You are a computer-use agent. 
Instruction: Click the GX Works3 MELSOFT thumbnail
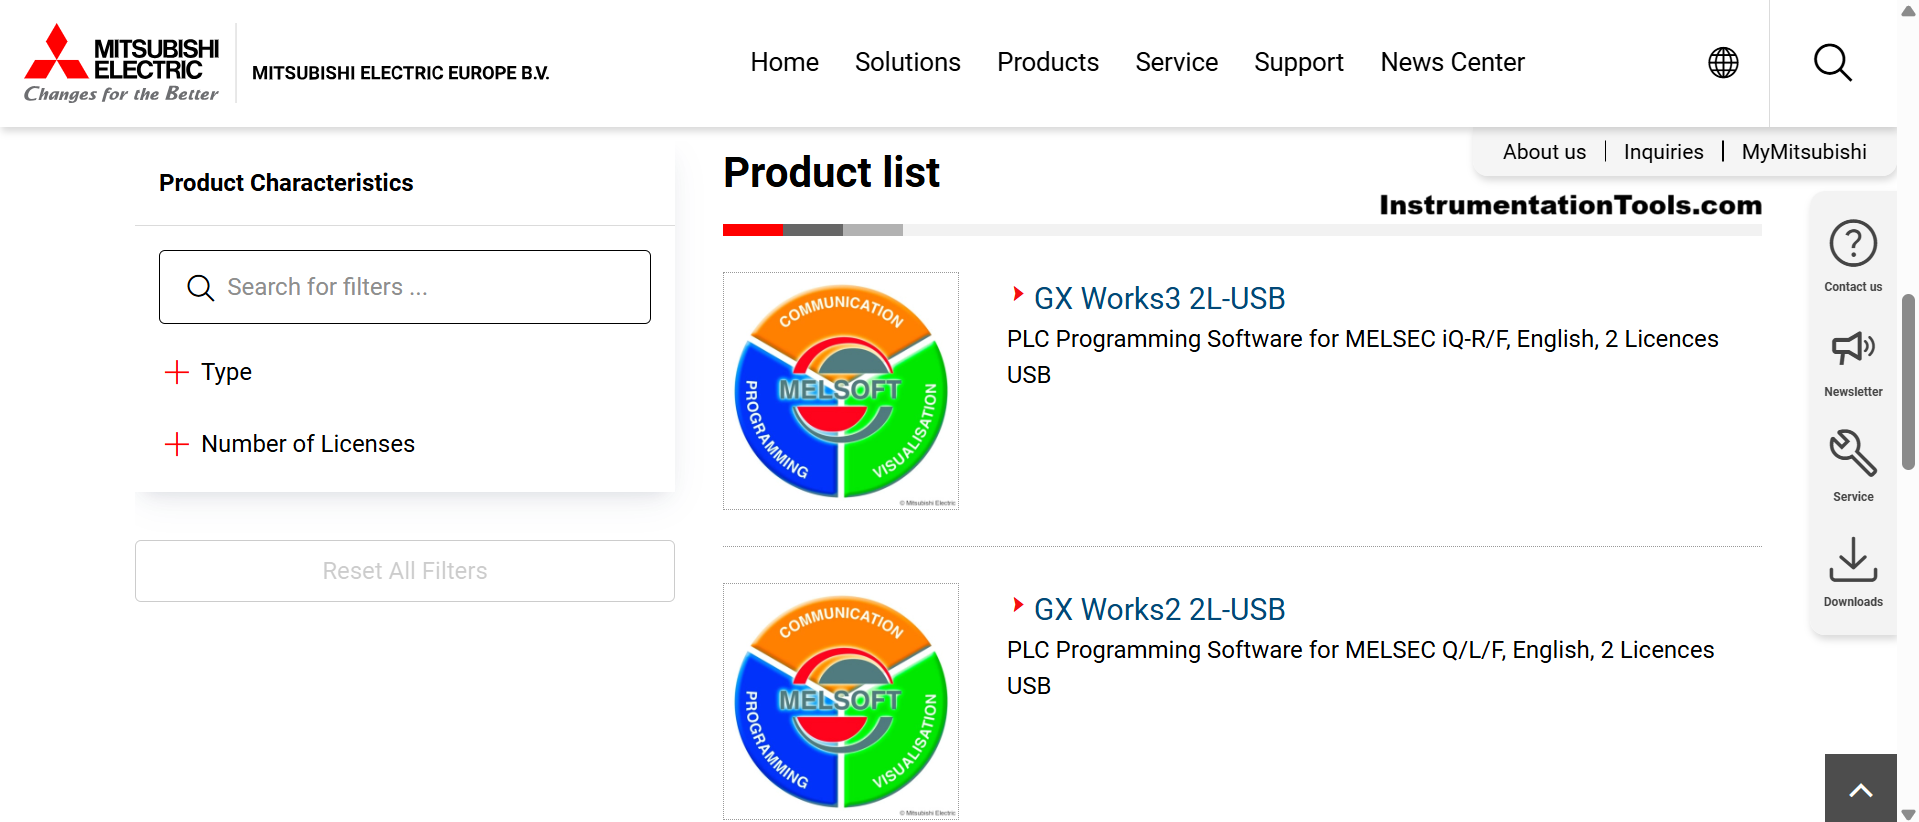tap(841, 391)
